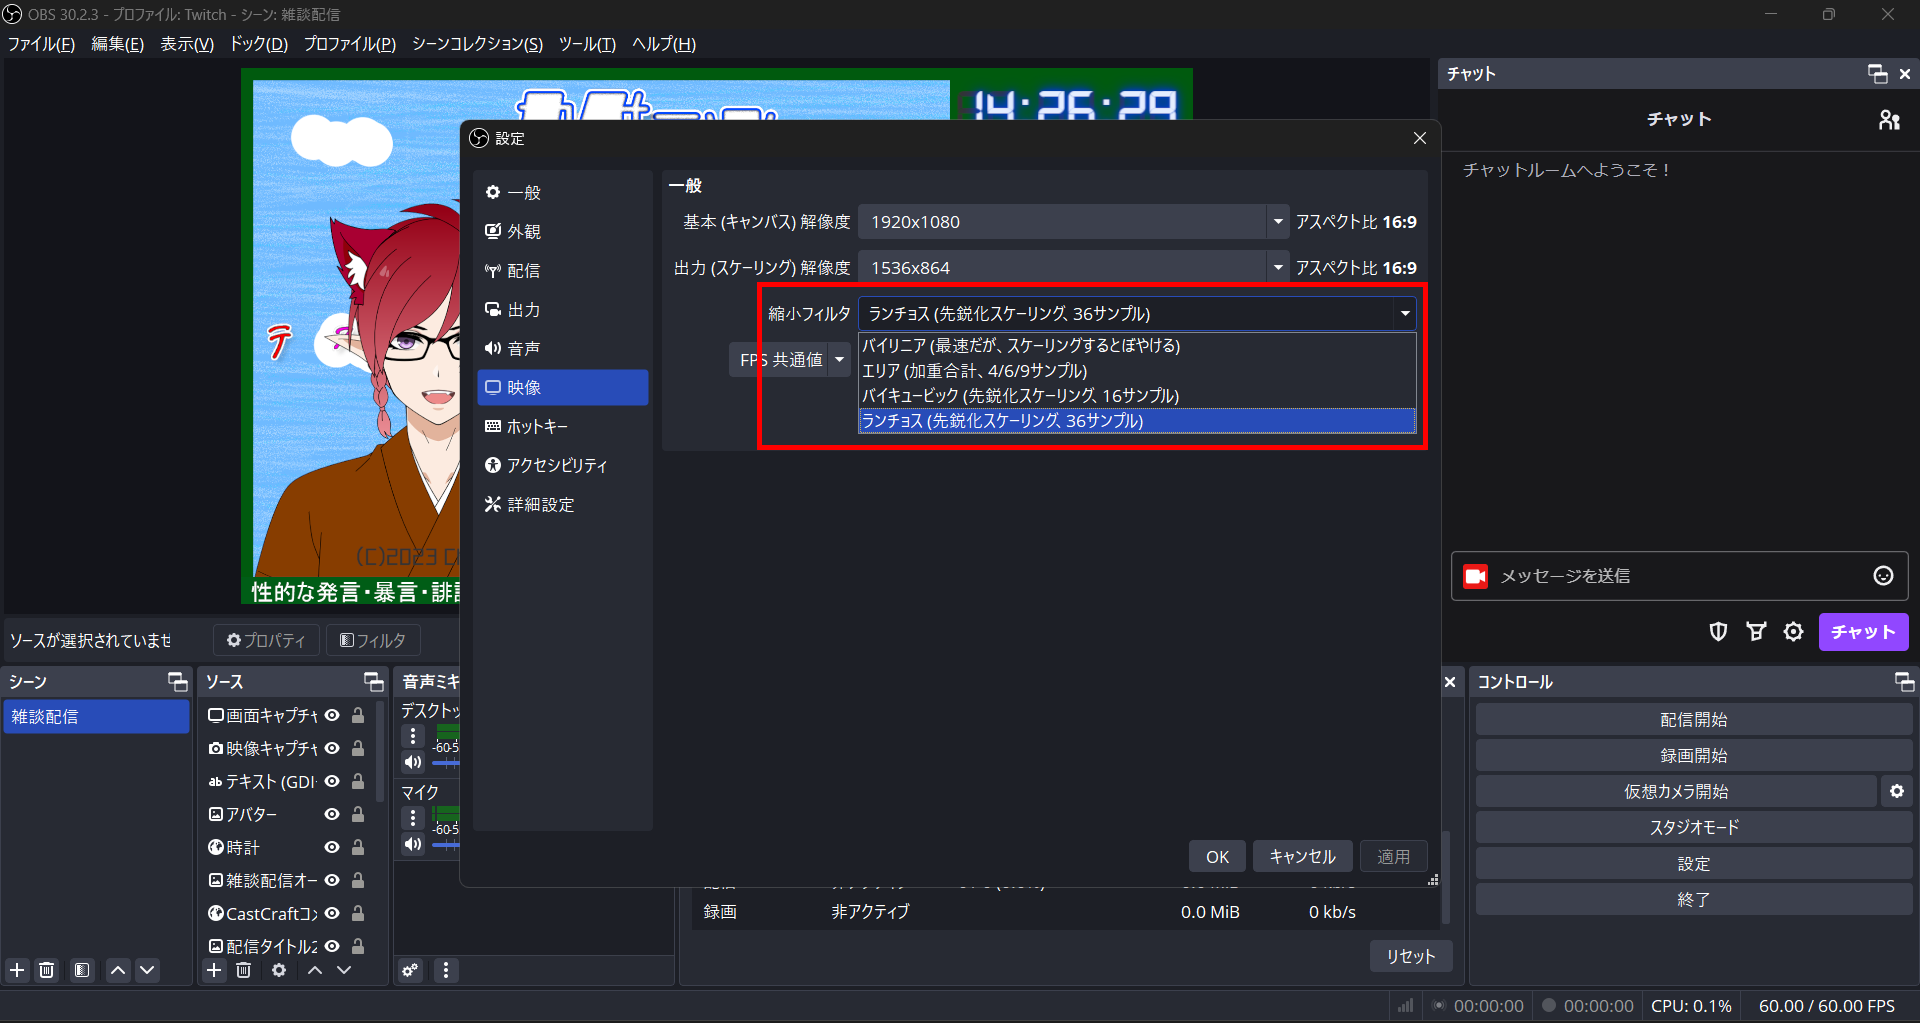This screenshot has width=1920, height=1023.
Task: Open virtual camera settings gear icon
Action: (x=1897, y=791)
